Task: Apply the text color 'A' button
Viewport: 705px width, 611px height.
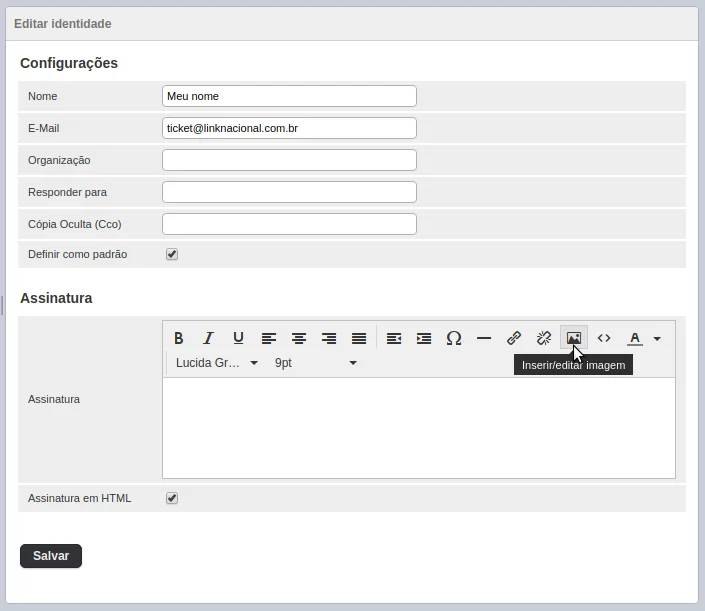Action: 634,338
